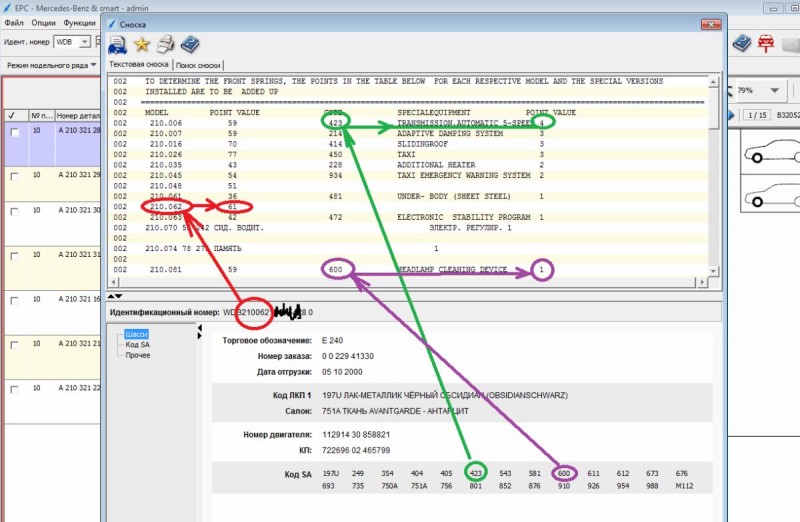Select Прочее in the tree

click(x=138, y=355)
